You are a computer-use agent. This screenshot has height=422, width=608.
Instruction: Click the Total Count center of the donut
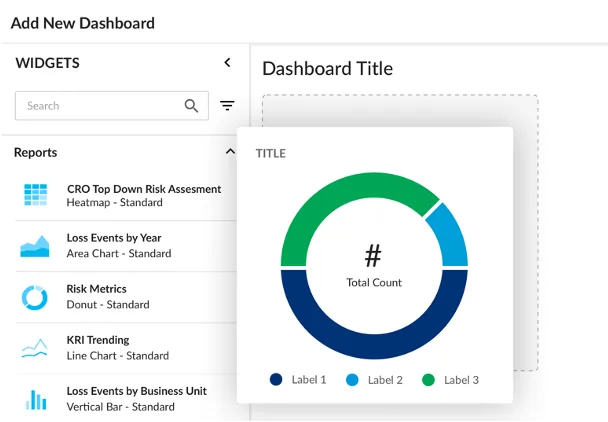(x=374, y=266)
